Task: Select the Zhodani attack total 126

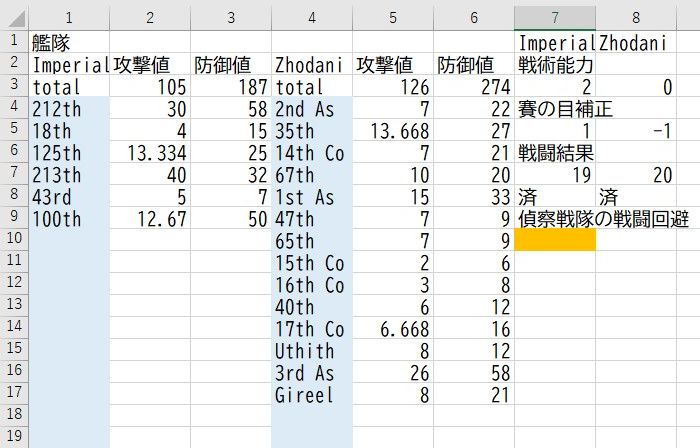Action: (393, 86)
